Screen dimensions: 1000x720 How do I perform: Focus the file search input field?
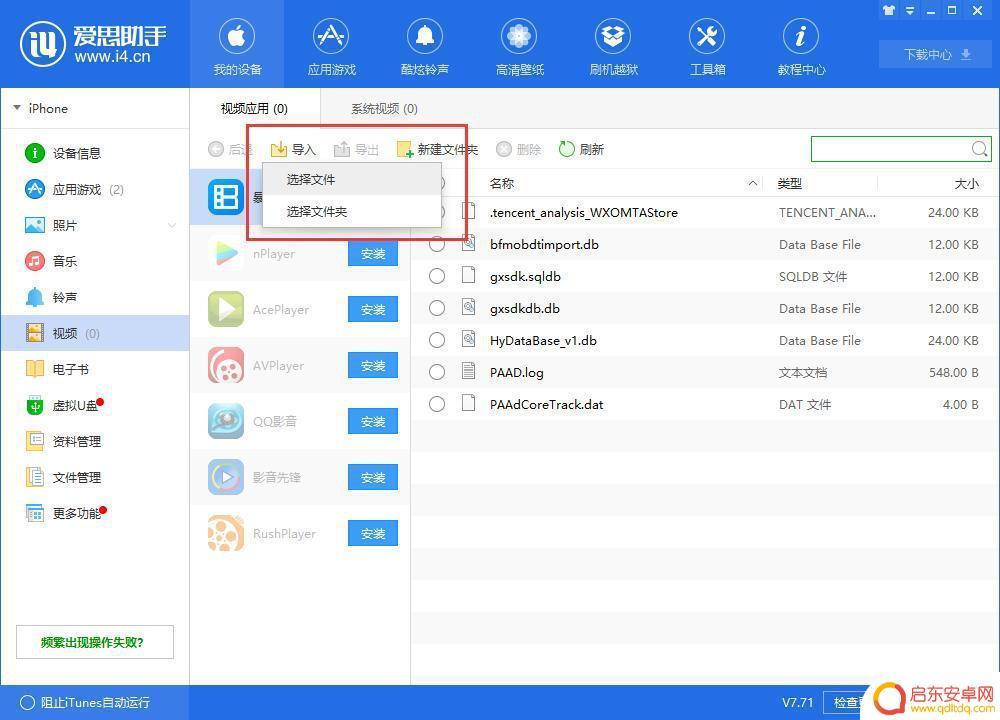point(890,149)
